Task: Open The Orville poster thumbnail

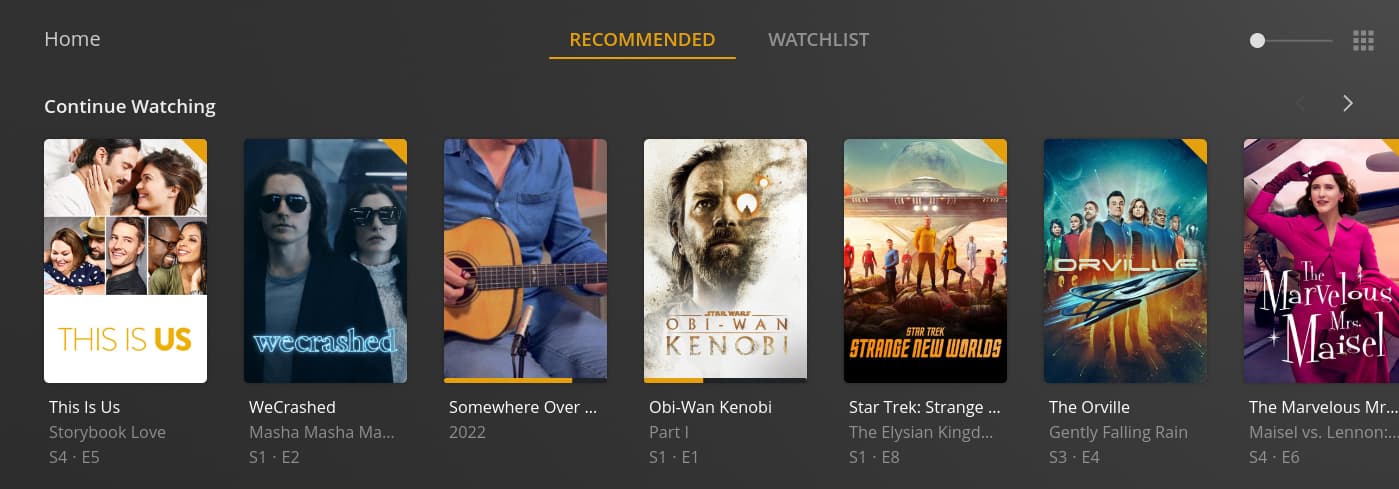Action: point(1125,261)
